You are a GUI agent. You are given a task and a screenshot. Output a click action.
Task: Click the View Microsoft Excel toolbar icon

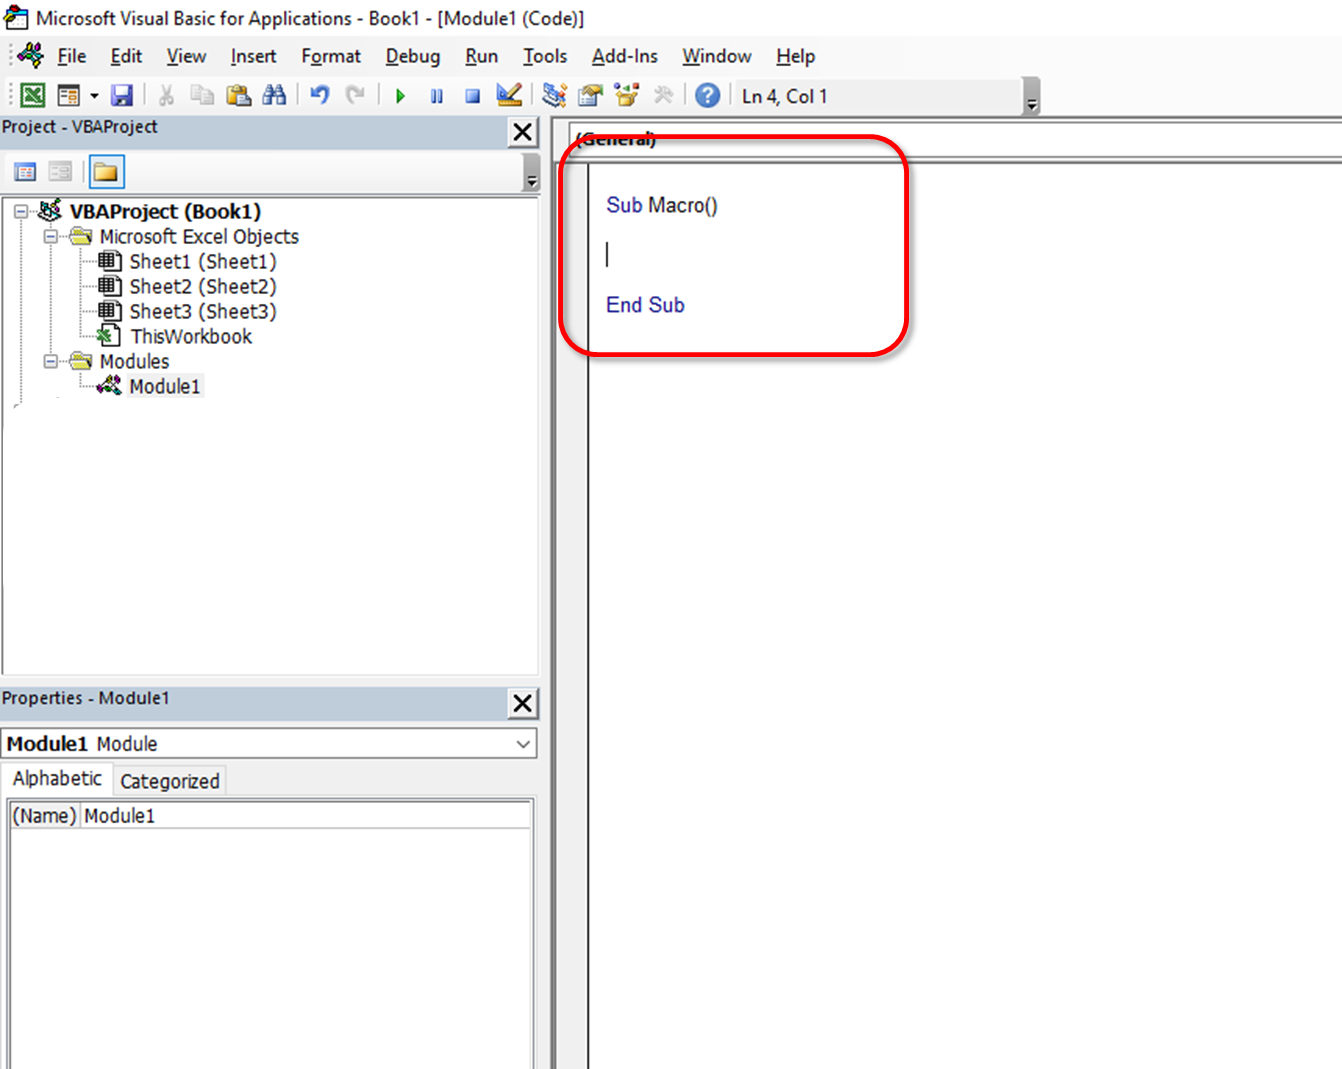tap(32, 95)
